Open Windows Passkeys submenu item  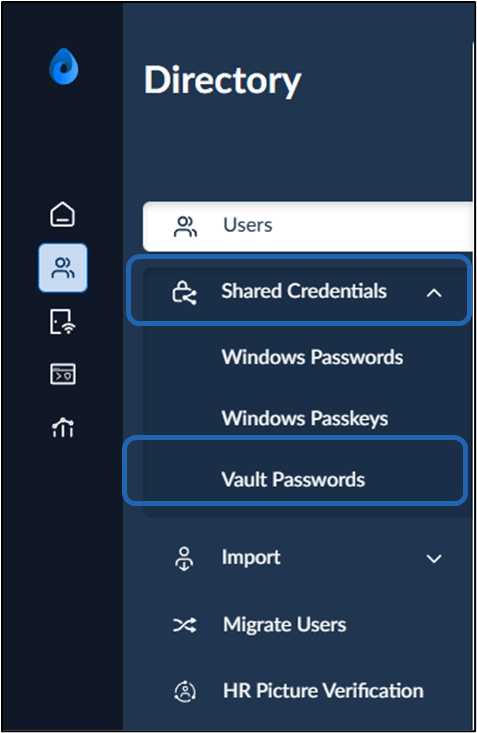coord(305,418)
